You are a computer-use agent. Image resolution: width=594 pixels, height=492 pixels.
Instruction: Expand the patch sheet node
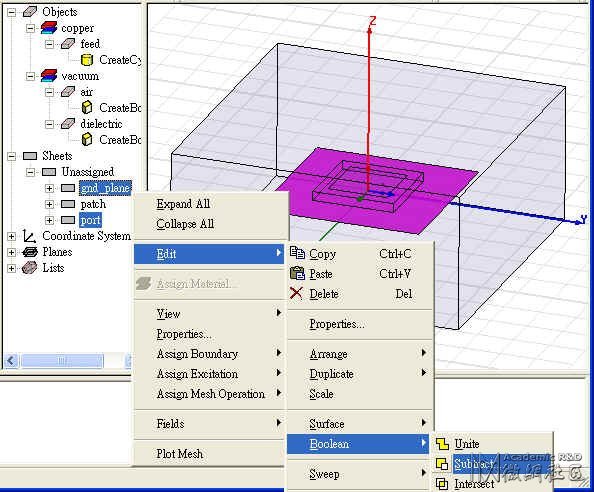click(x=49, y=205)
